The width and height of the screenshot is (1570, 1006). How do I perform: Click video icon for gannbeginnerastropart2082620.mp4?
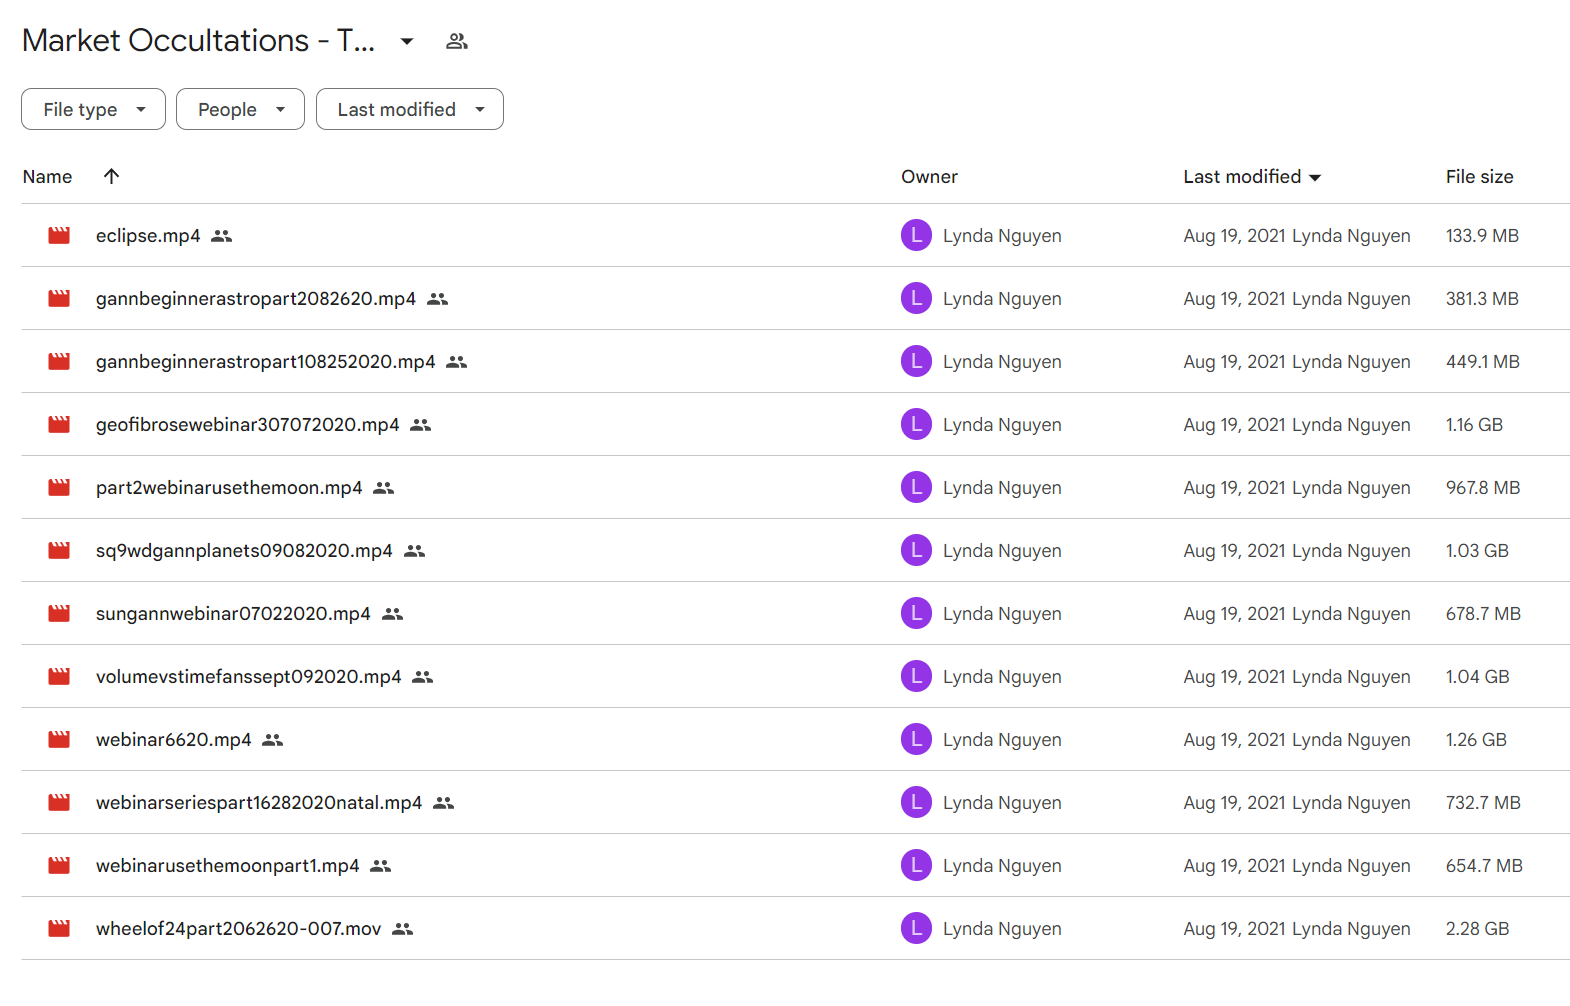tap(59, 299)
